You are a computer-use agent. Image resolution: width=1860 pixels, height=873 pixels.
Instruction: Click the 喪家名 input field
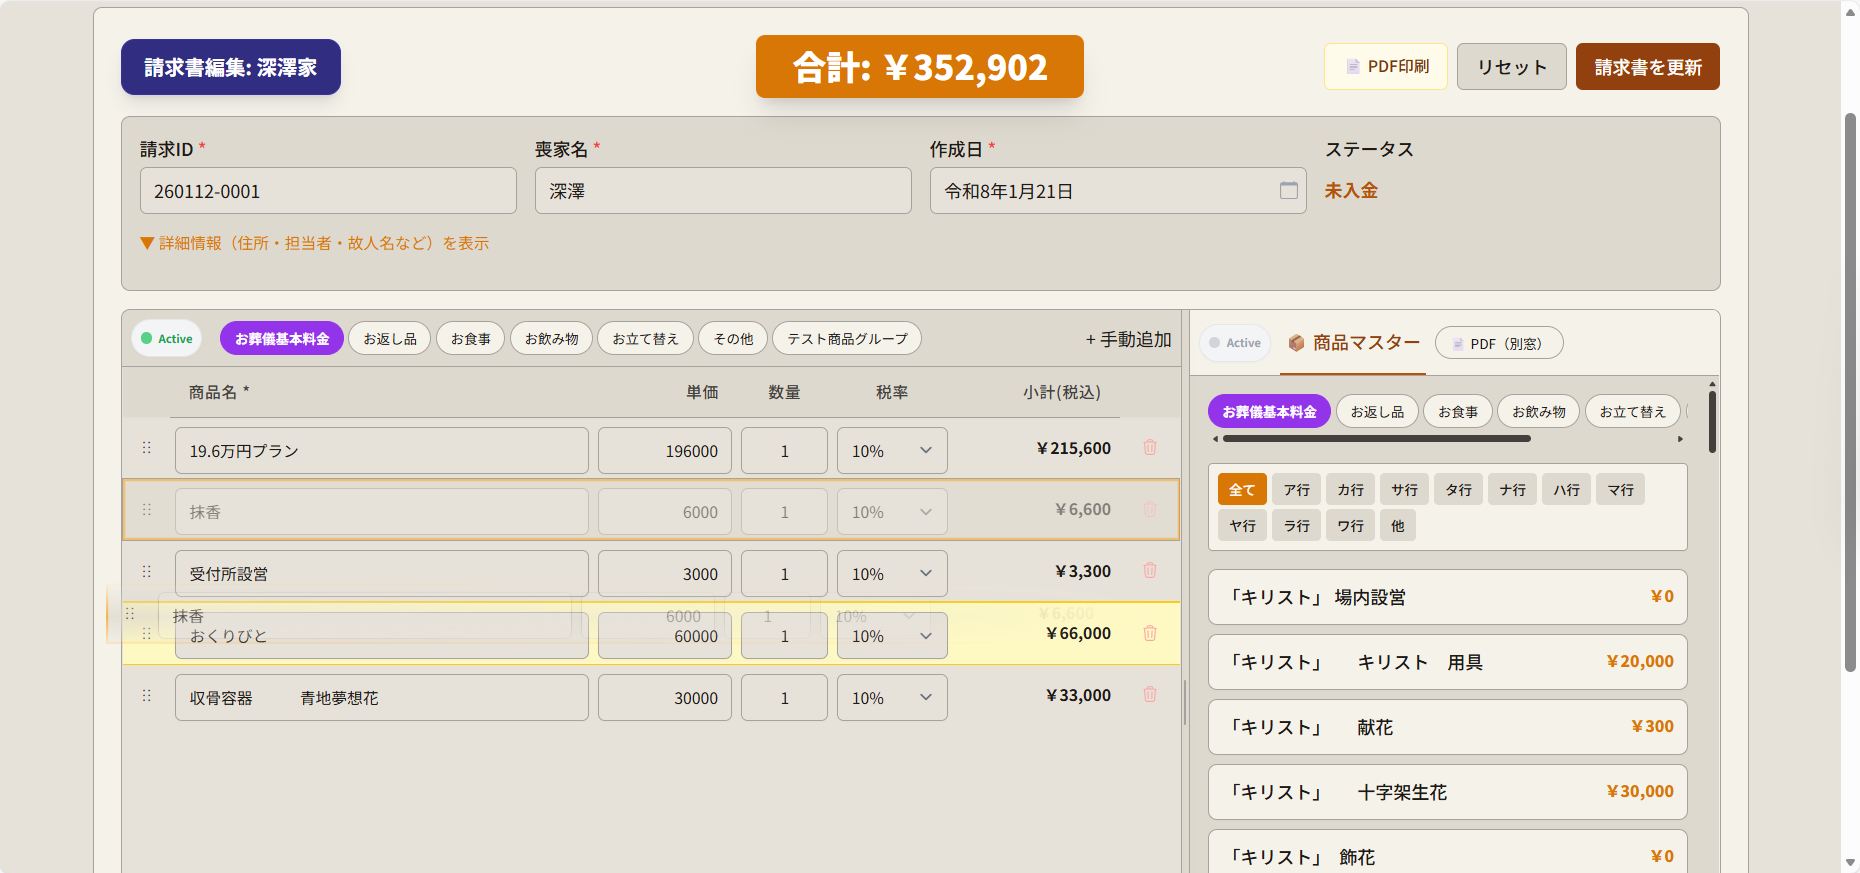click(x=722, y=191)
